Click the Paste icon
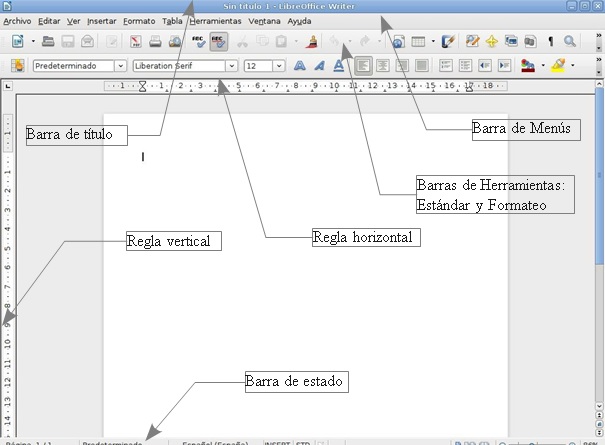Viewport: 605px width, 445px height. coord(282,42)
